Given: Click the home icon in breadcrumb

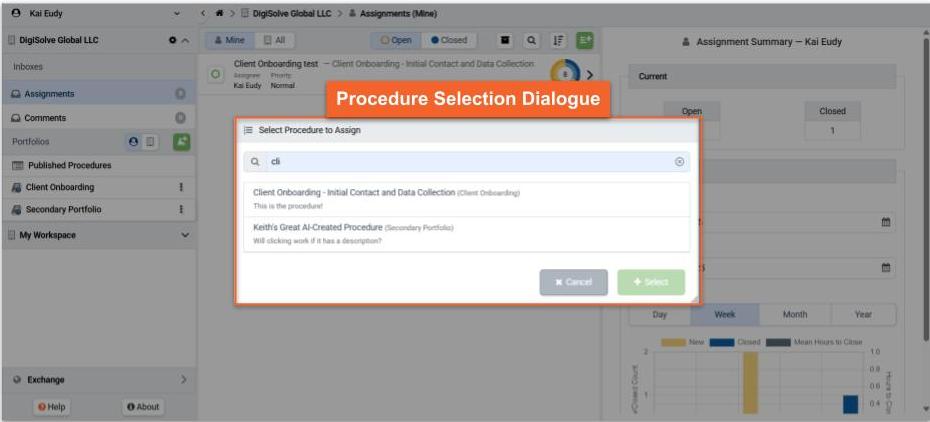Looking at the screenshot, I should point(219,13).
